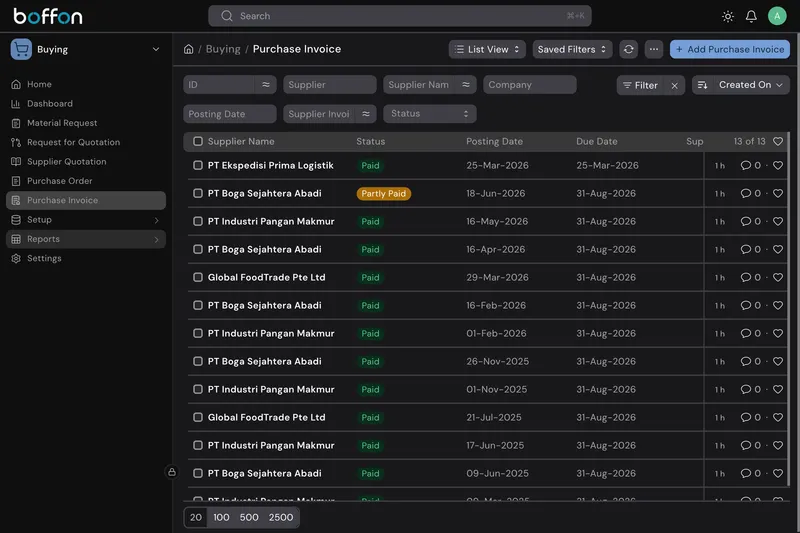Like the 26-Nov-2025 invoice row
Image resolution: width=800 pixels, height=533 pixels.
click(x=778, y=361)
